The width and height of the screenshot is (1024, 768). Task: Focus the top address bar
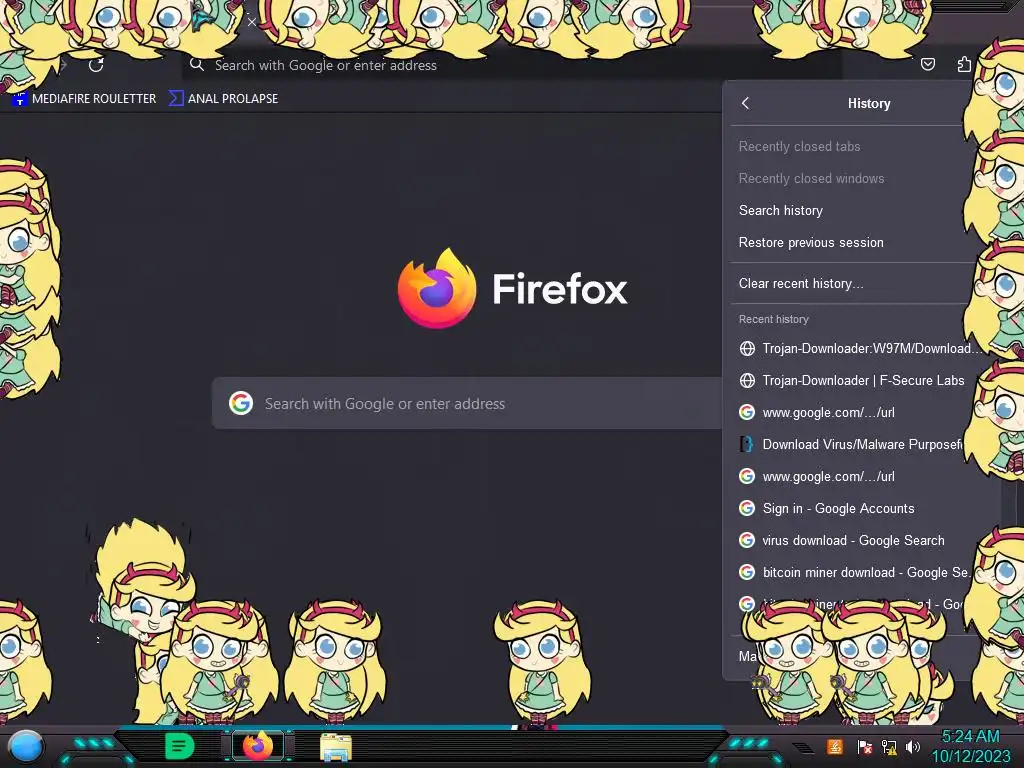point(511,65)
